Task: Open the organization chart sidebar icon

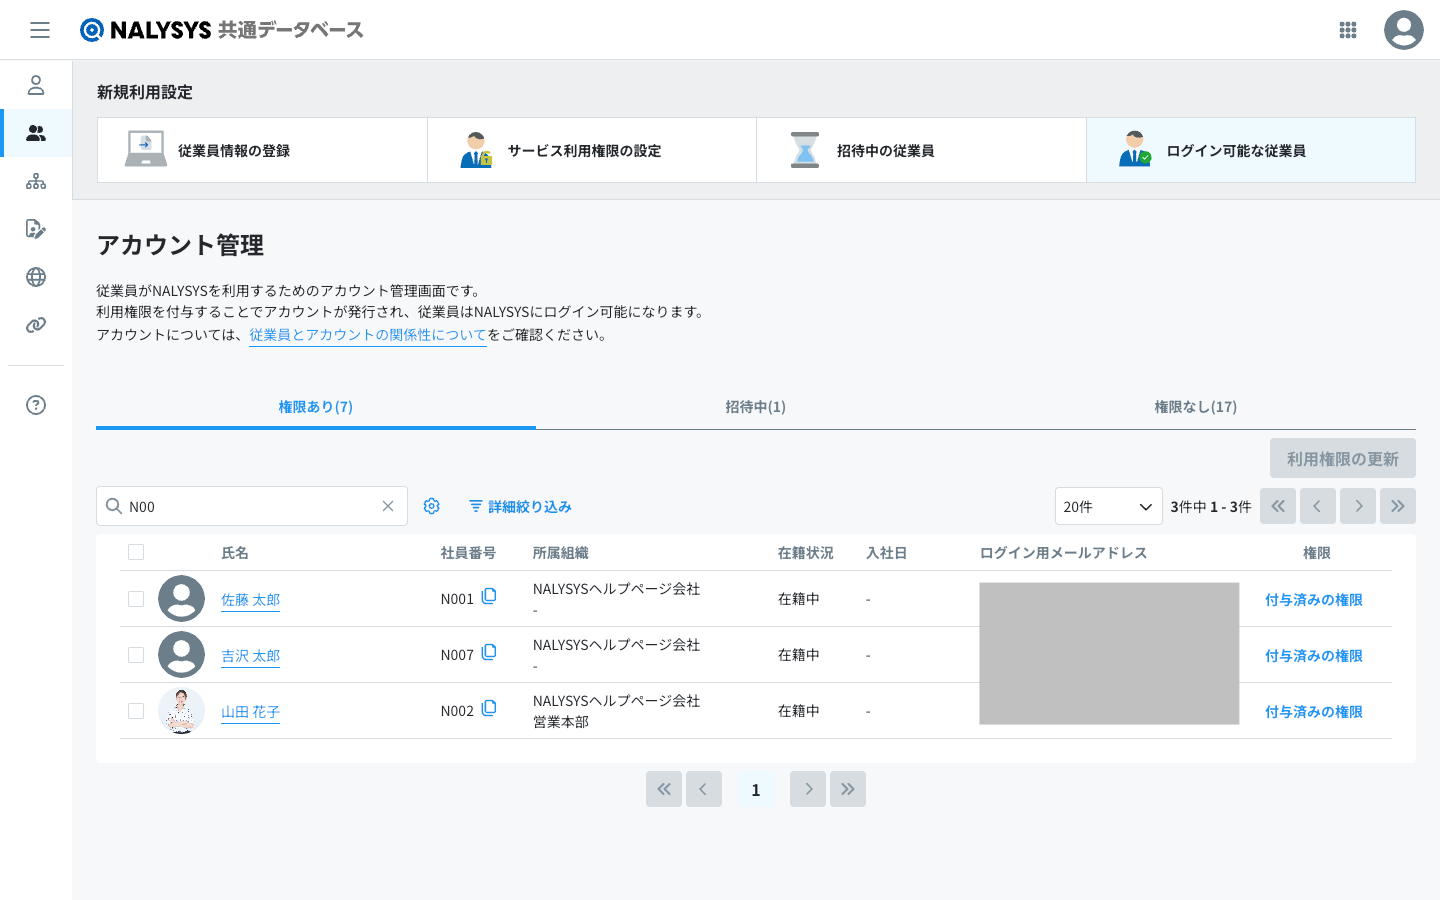Action: pyautogui.click(x=36, y=181)
